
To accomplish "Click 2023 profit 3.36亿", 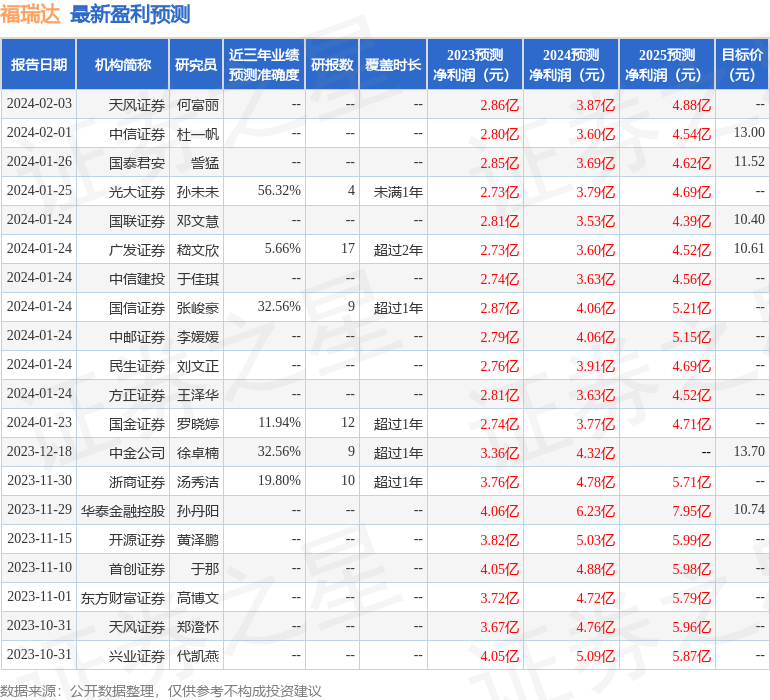I will point(499,453).
